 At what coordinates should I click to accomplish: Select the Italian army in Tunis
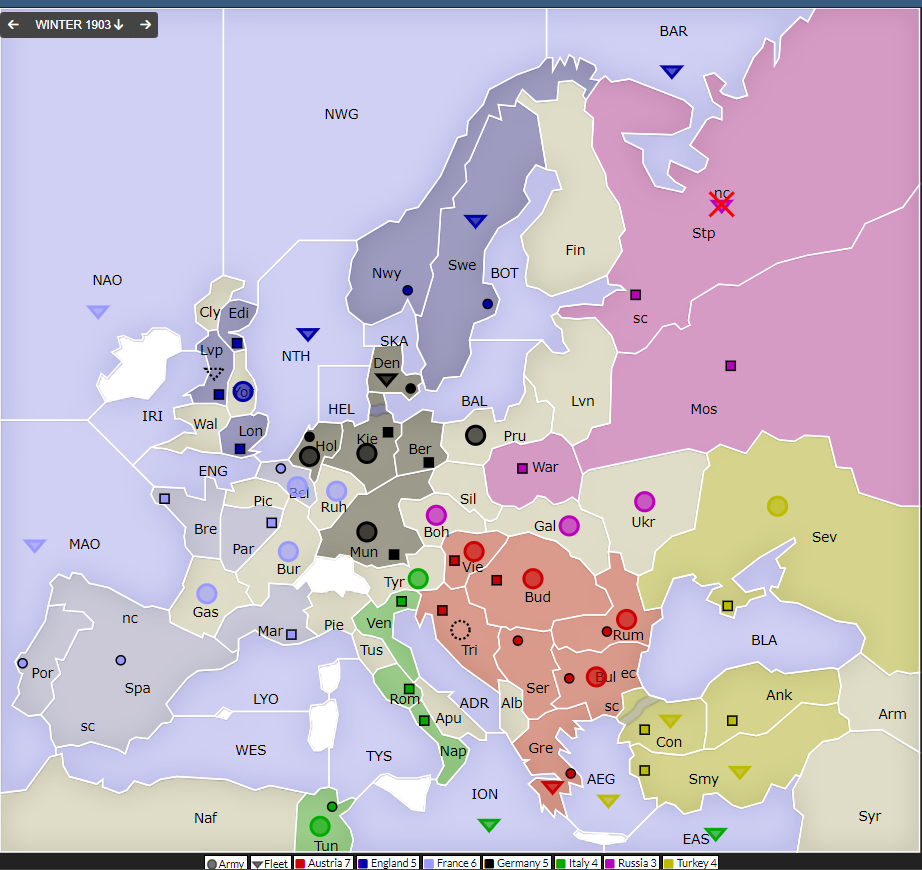320,826
